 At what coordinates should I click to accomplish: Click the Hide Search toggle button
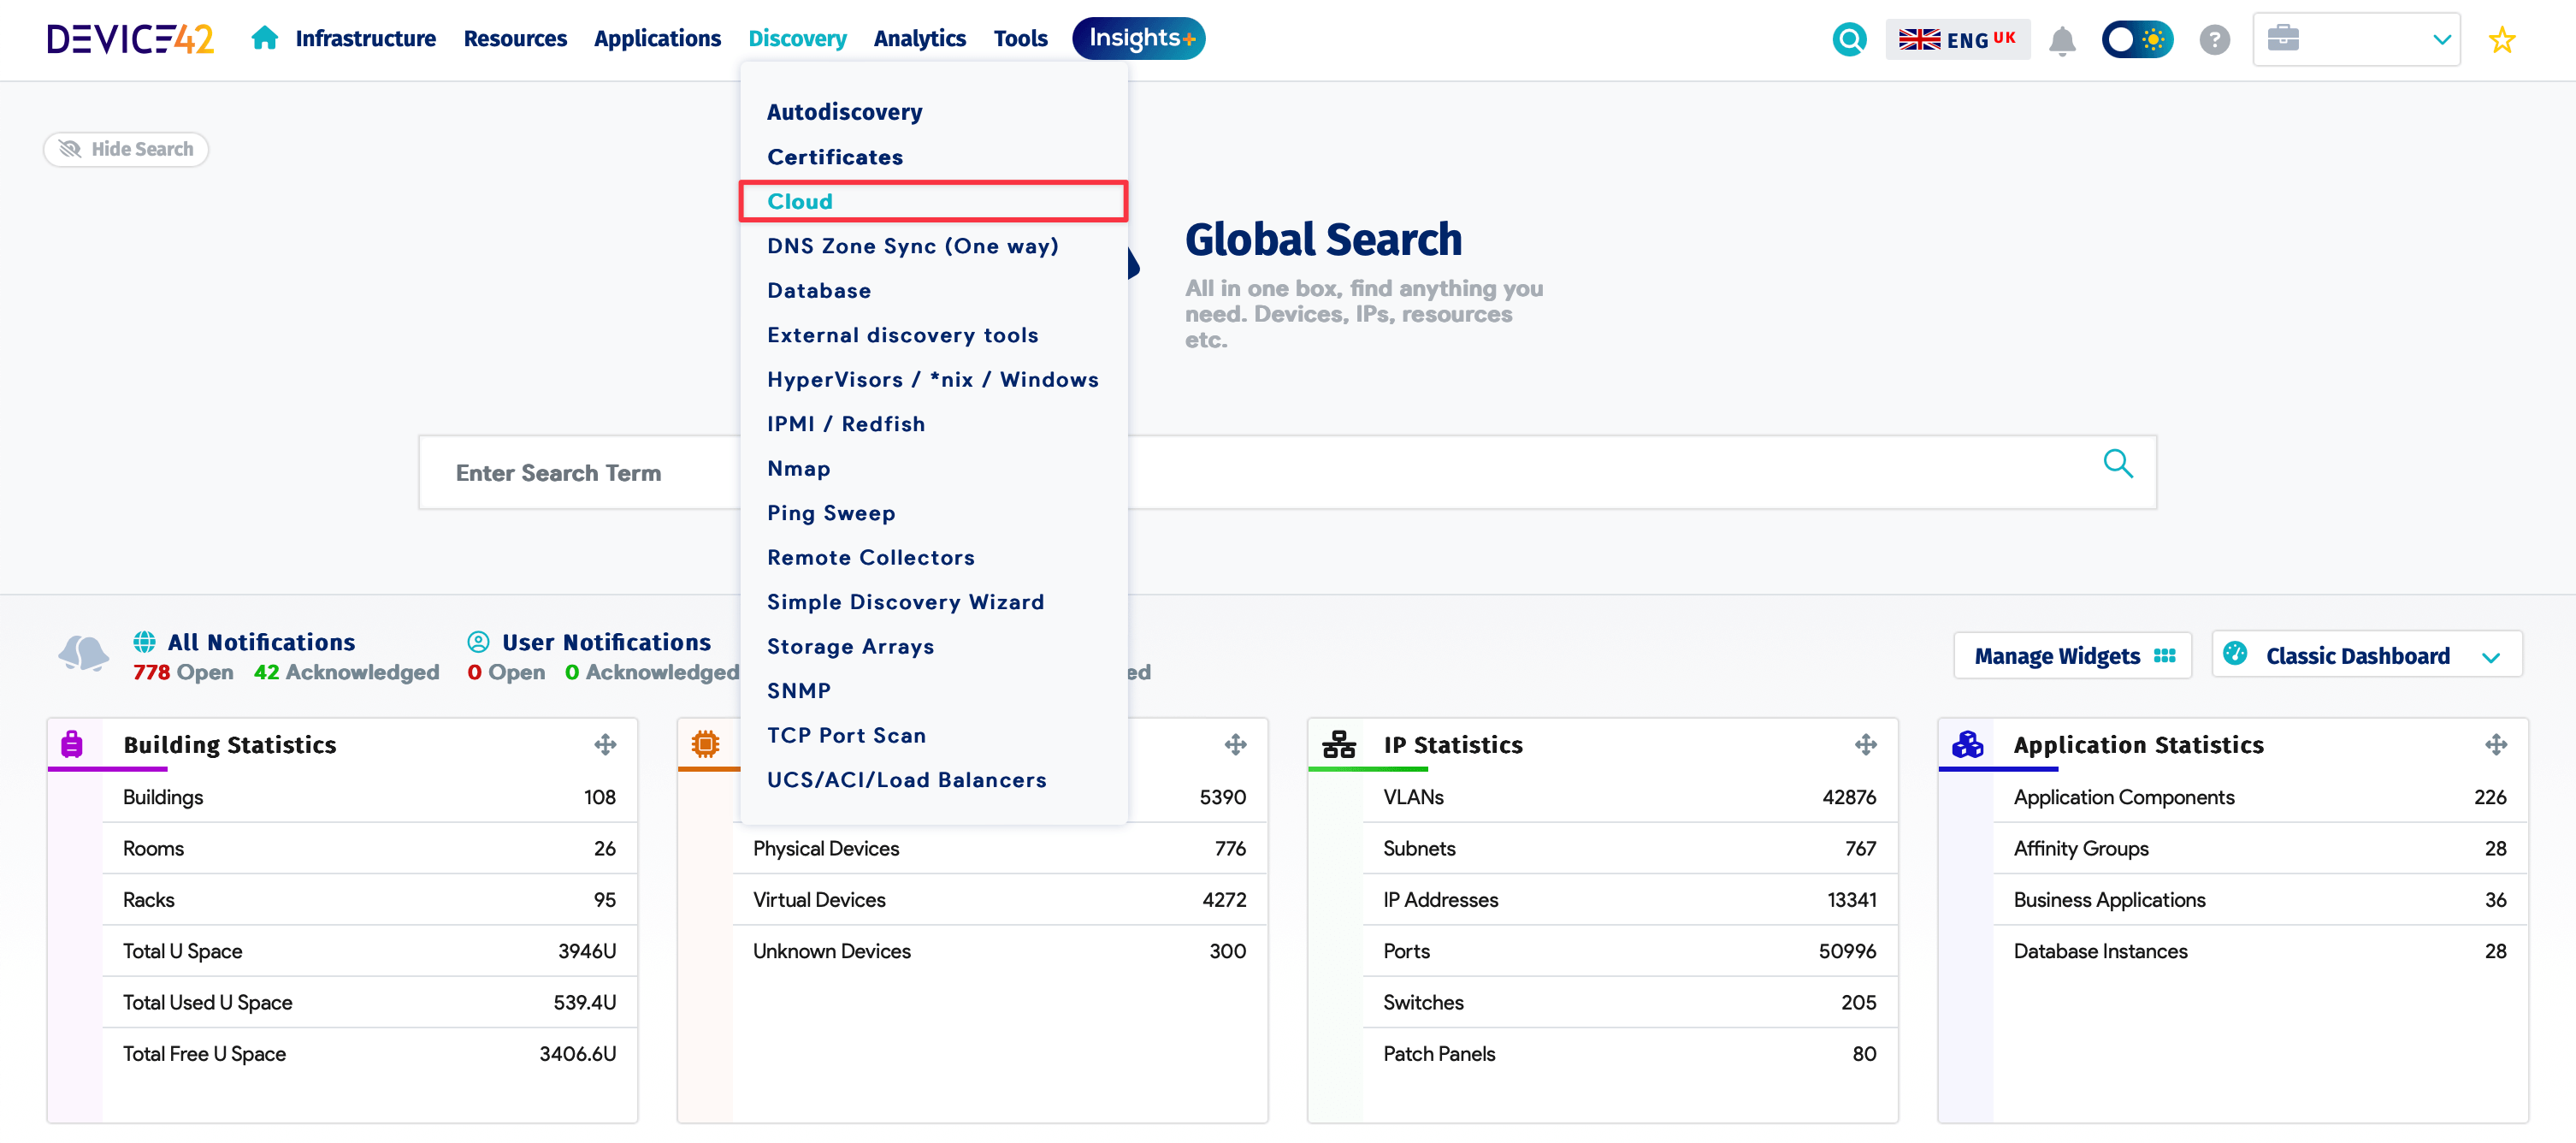tap(126, 149)
